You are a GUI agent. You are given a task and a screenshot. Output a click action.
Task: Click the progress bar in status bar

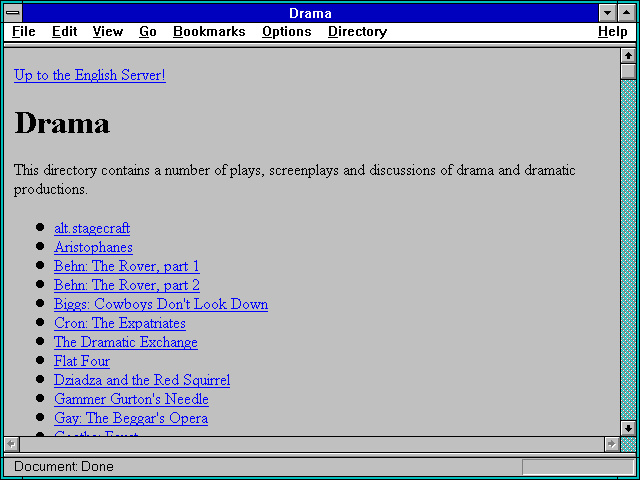(578, 467)
